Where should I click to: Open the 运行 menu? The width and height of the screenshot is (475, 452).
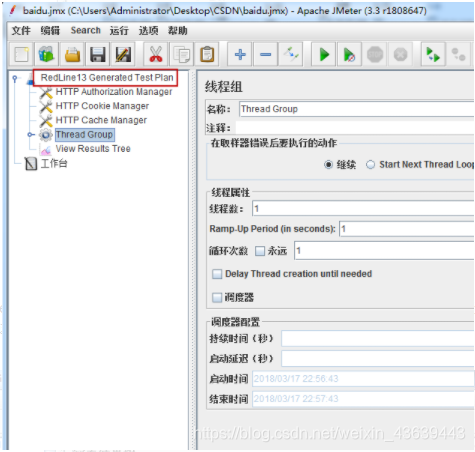click(x=119, y=31)
